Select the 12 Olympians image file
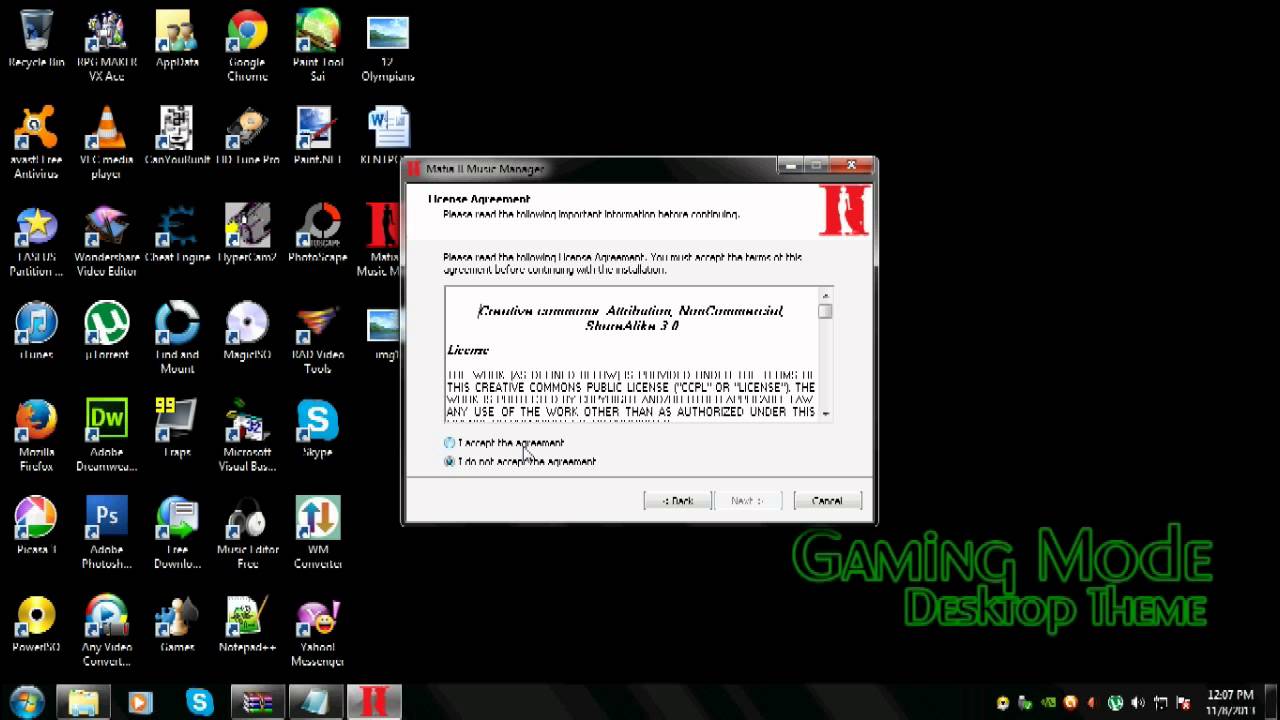This screenshot has width=1280, height=720. pyautogui.click(x=388, y=46)
